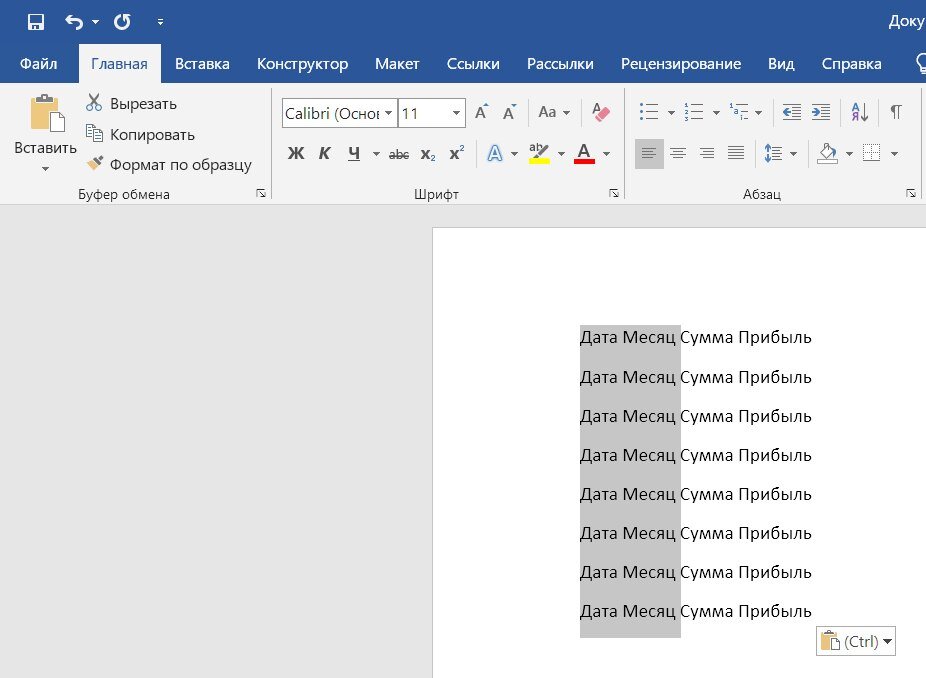The image size is (926, 678).
Task: Open the Шрифт dialog launcher
Action: tap(614, 193)
